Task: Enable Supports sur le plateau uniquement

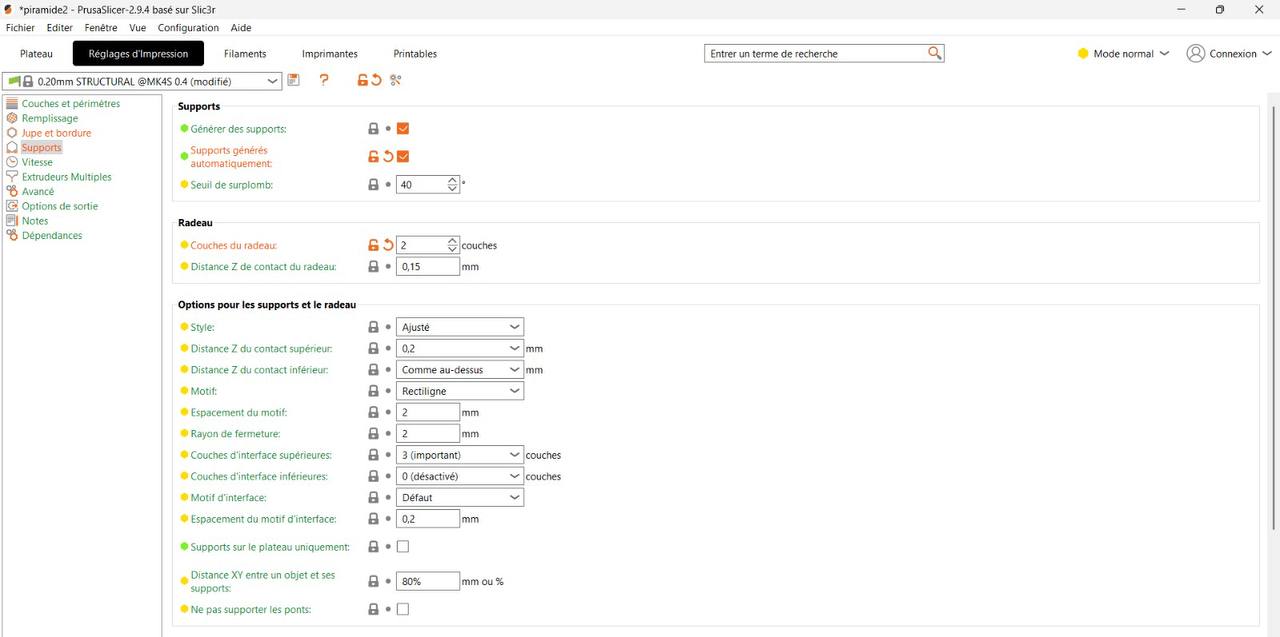Action: pyautogui.click(x=403, y=547)
